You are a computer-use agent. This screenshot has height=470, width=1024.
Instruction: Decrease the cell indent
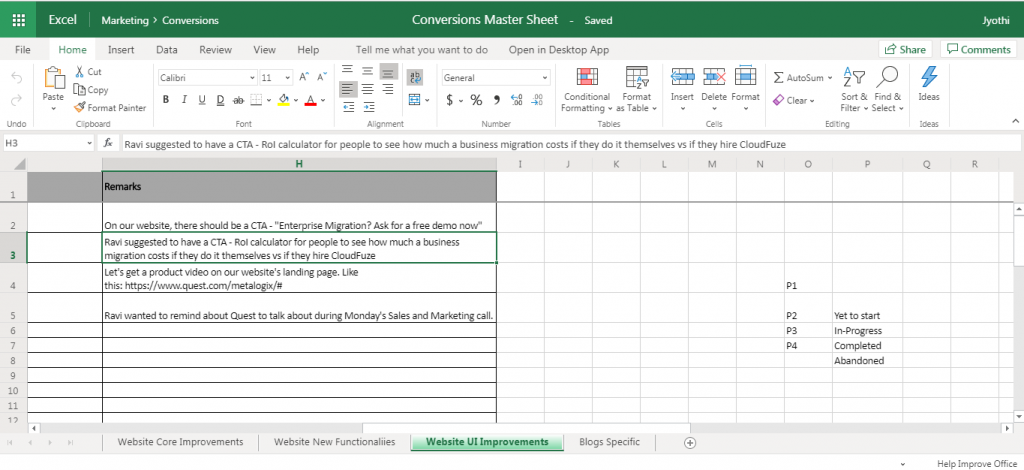348,106
